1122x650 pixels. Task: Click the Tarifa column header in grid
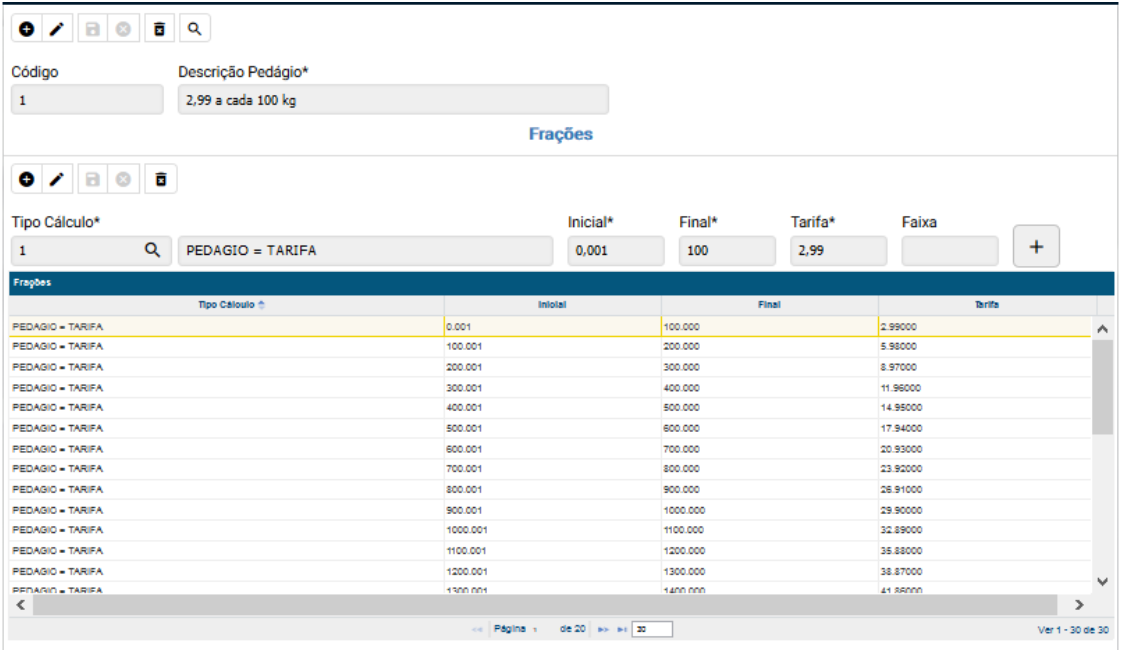pos(987,304)
